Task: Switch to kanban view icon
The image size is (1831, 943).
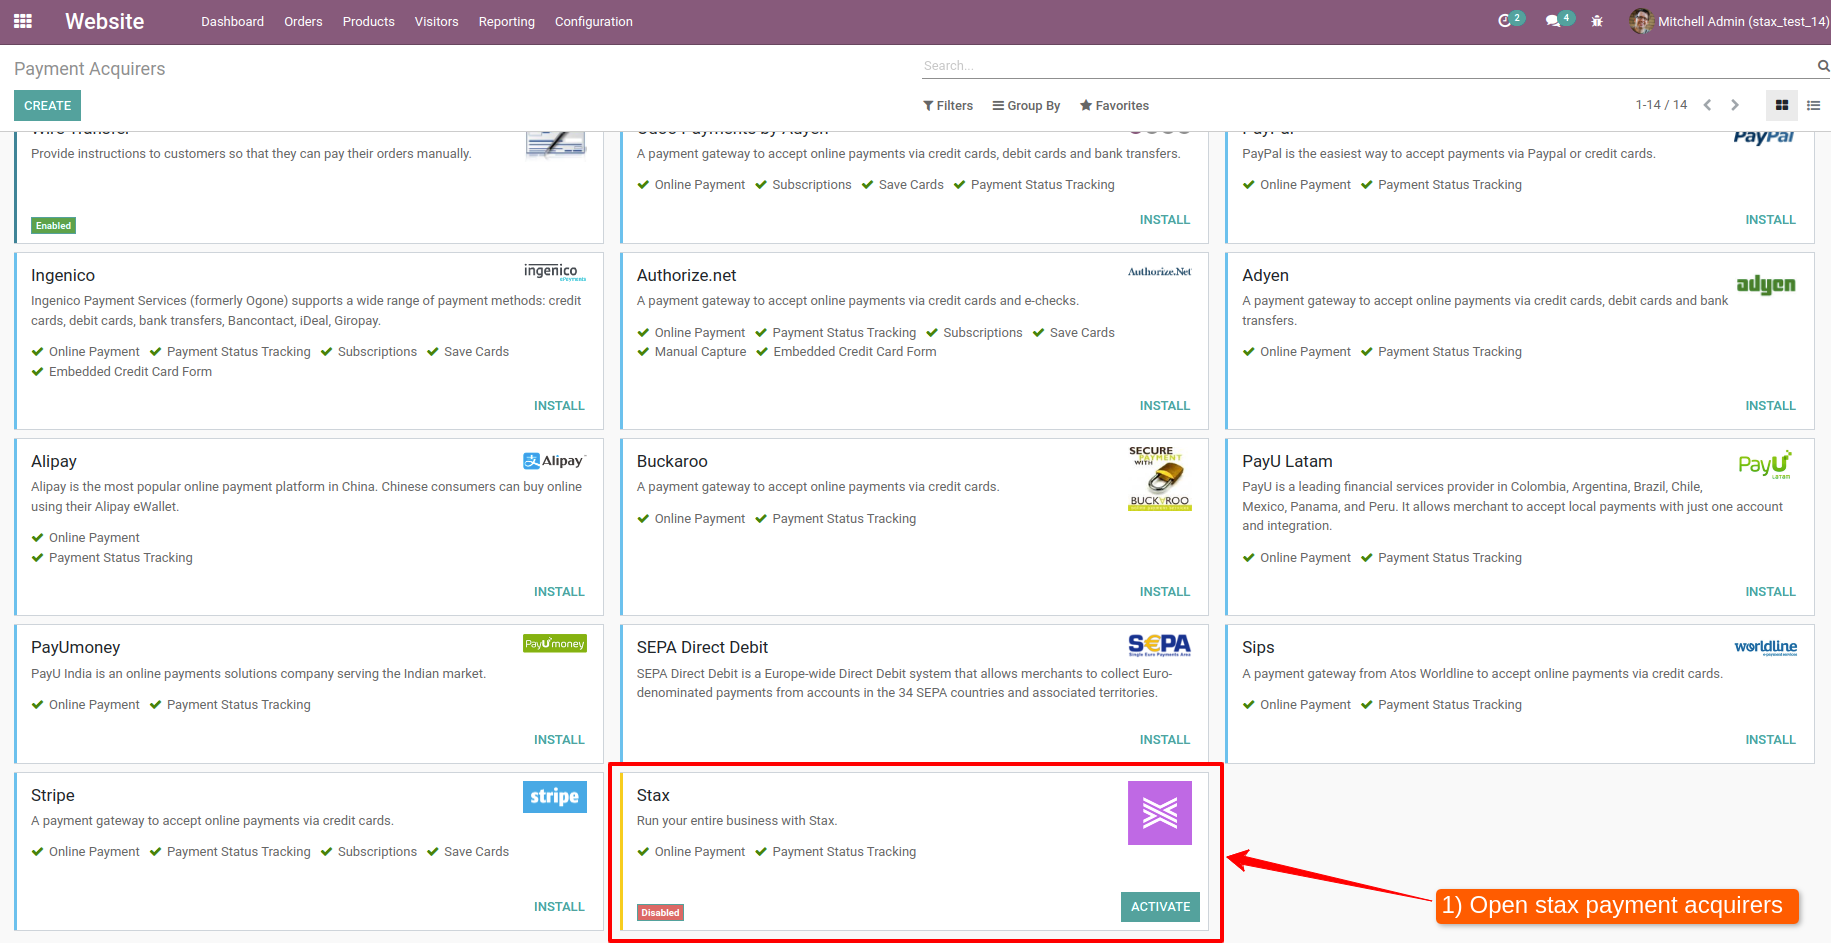Action: point(1782,105)
